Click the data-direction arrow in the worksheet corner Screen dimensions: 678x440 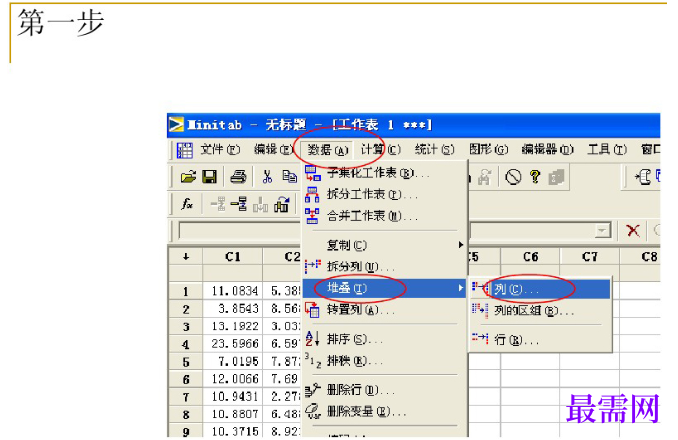coord(186,257)
